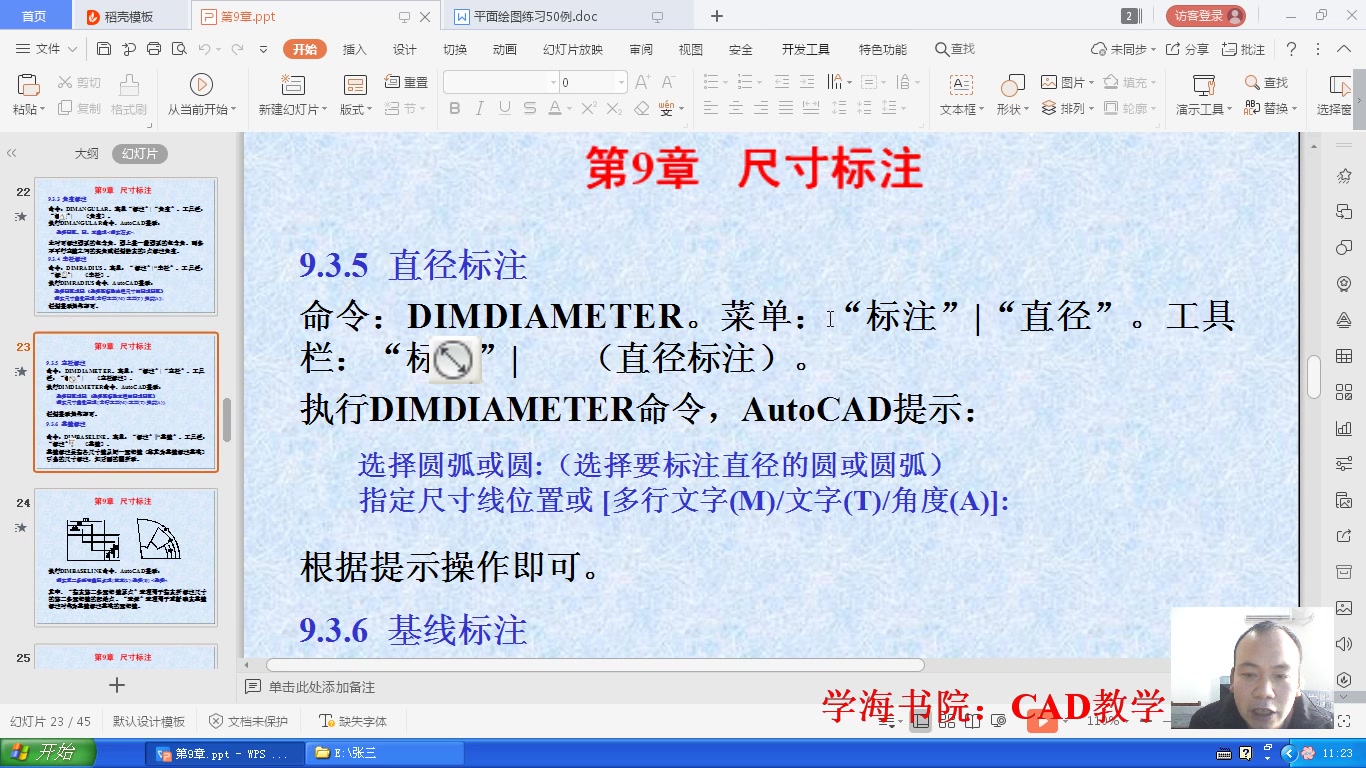
Task: Toggle bold formatting on selected text
Action: pos(455,107)
